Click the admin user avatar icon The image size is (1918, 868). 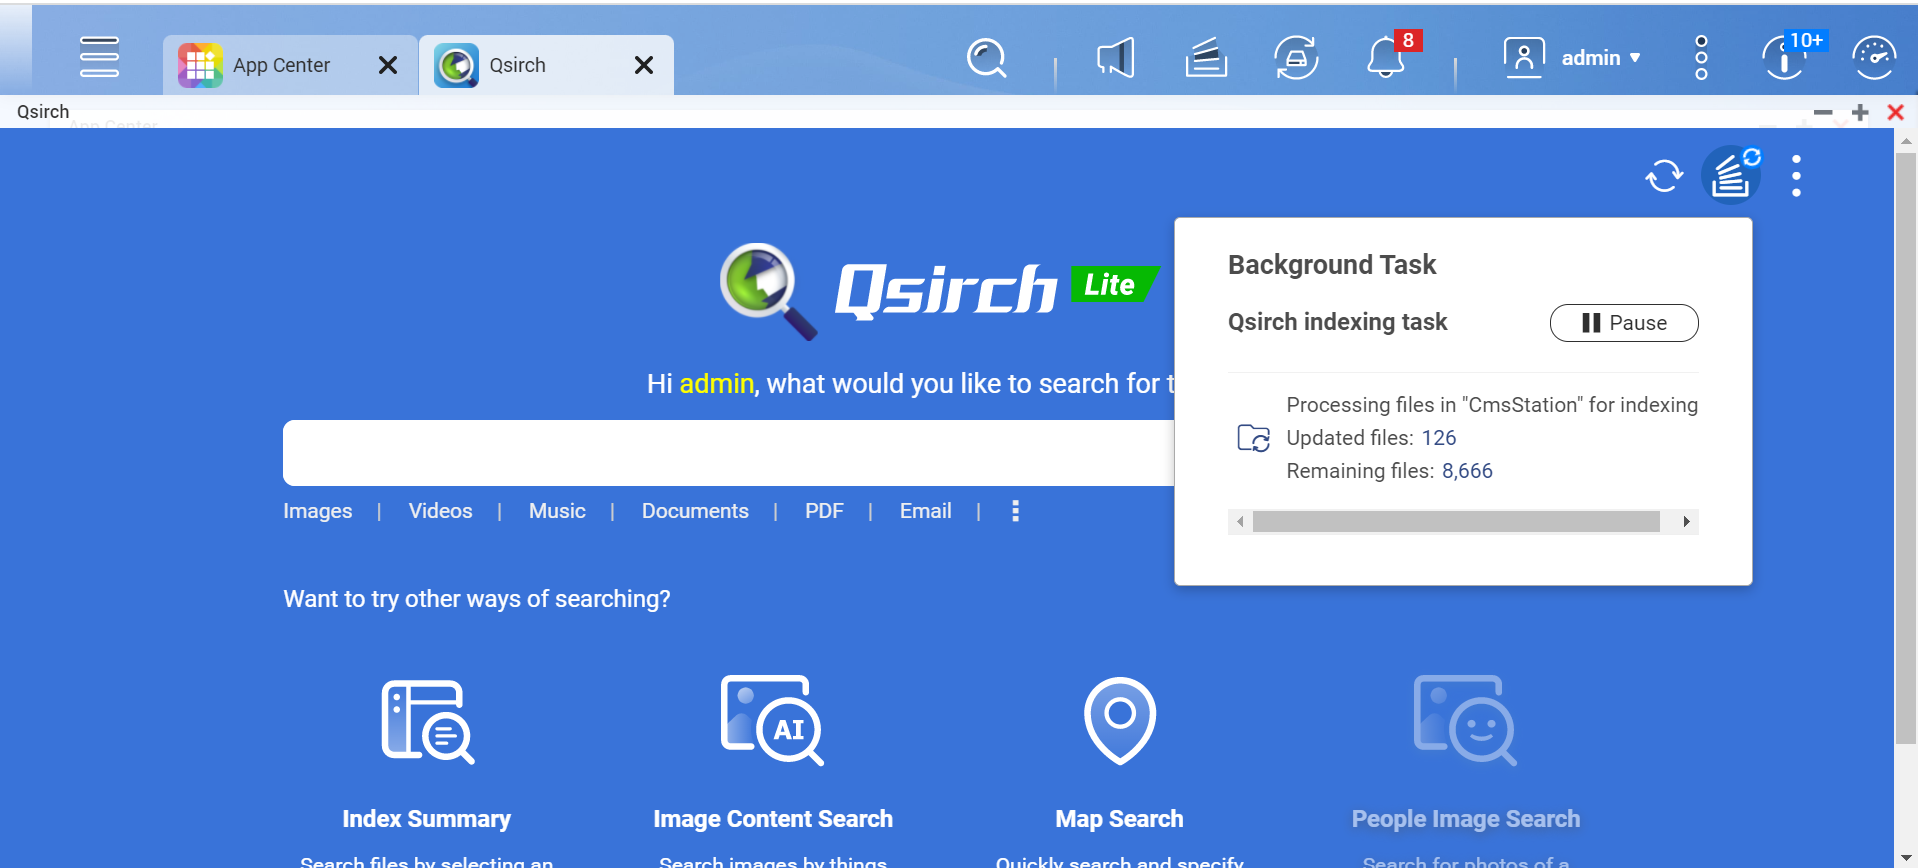(1524, 57)
